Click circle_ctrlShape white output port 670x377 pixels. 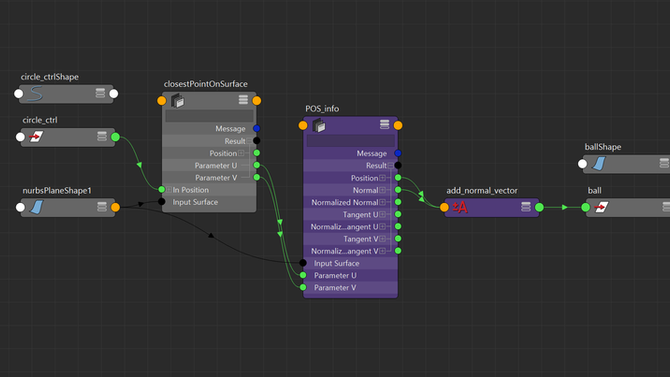pos(114,94)
